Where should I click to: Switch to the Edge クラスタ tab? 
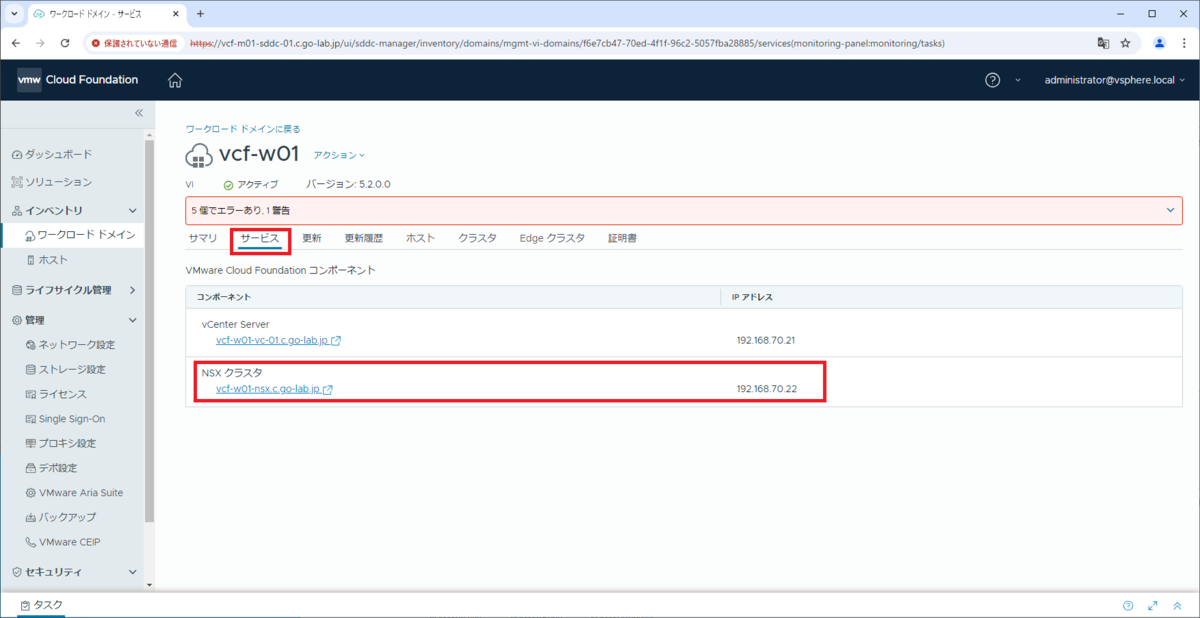[x=552, y=238]
